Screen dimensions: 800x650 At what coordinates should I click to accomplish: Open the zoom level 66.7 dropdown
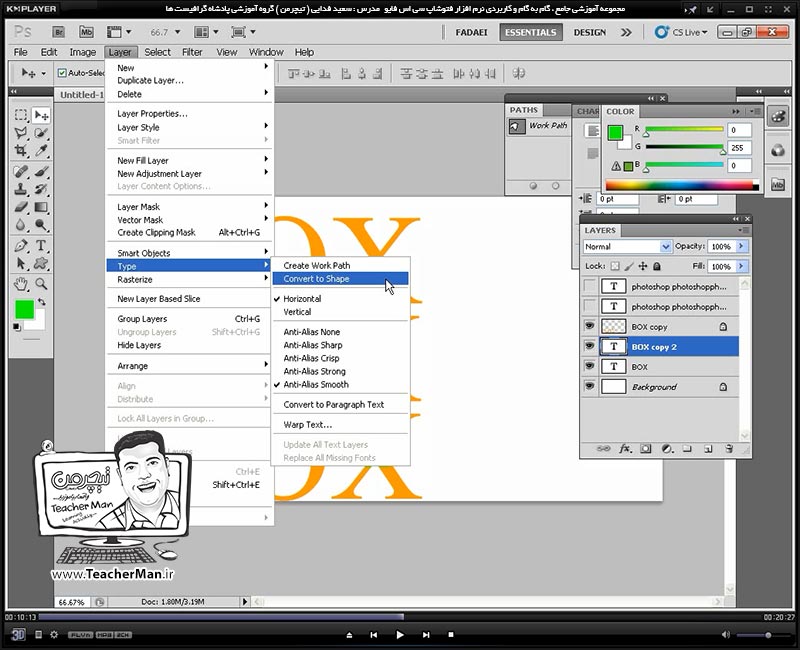click(178, 32)
